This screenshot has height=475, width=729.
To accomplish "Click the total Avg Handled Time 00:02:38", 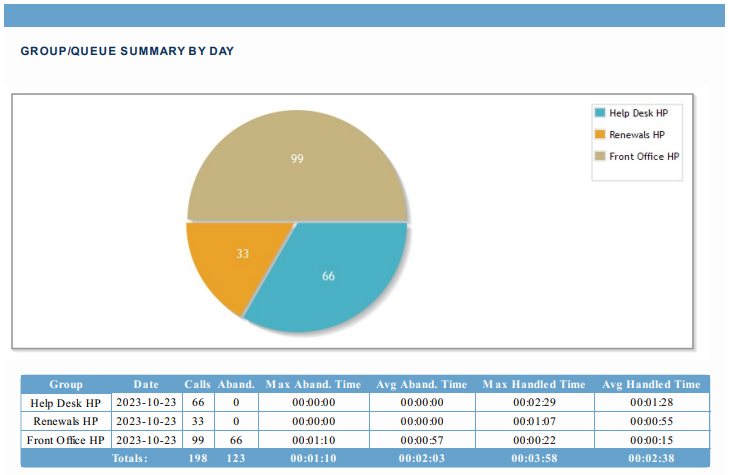I will (x=651, y=458).
